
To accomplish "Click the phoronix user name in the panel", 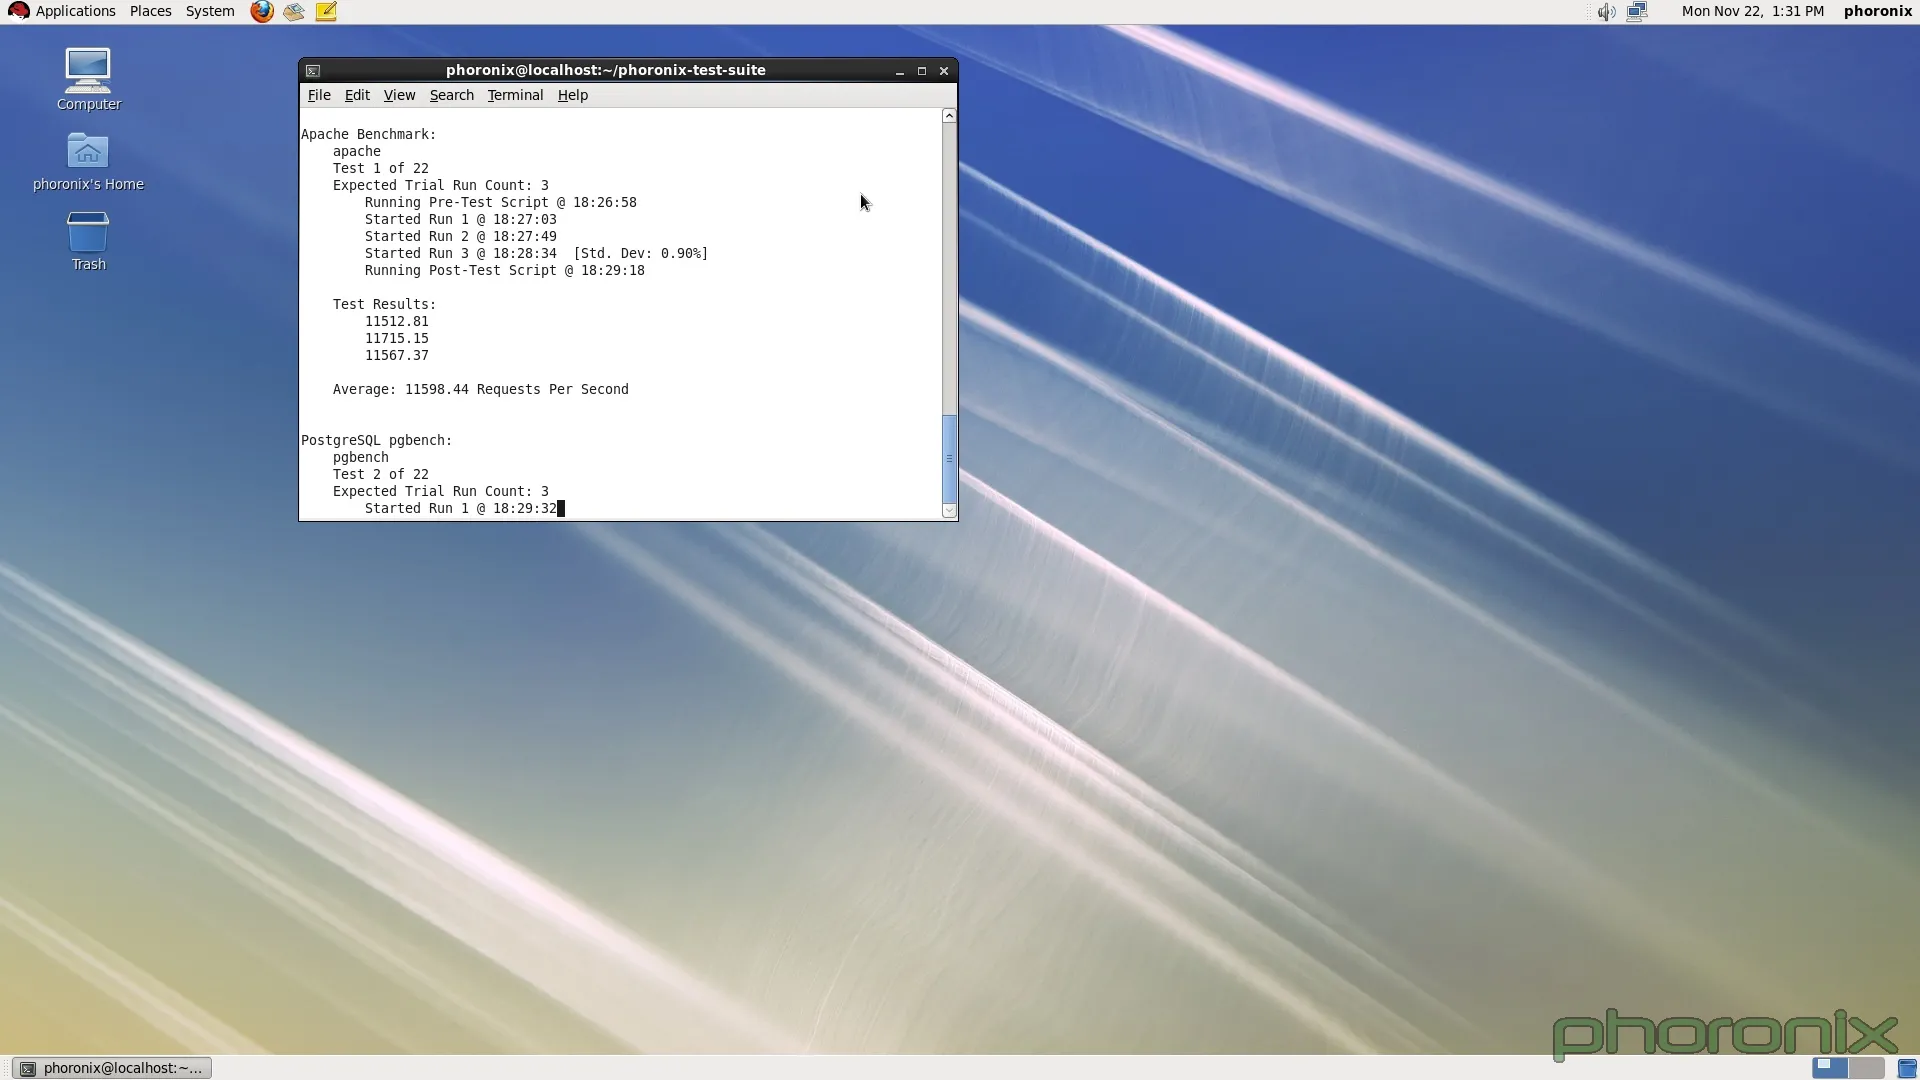I will [x=1877, y=11].
